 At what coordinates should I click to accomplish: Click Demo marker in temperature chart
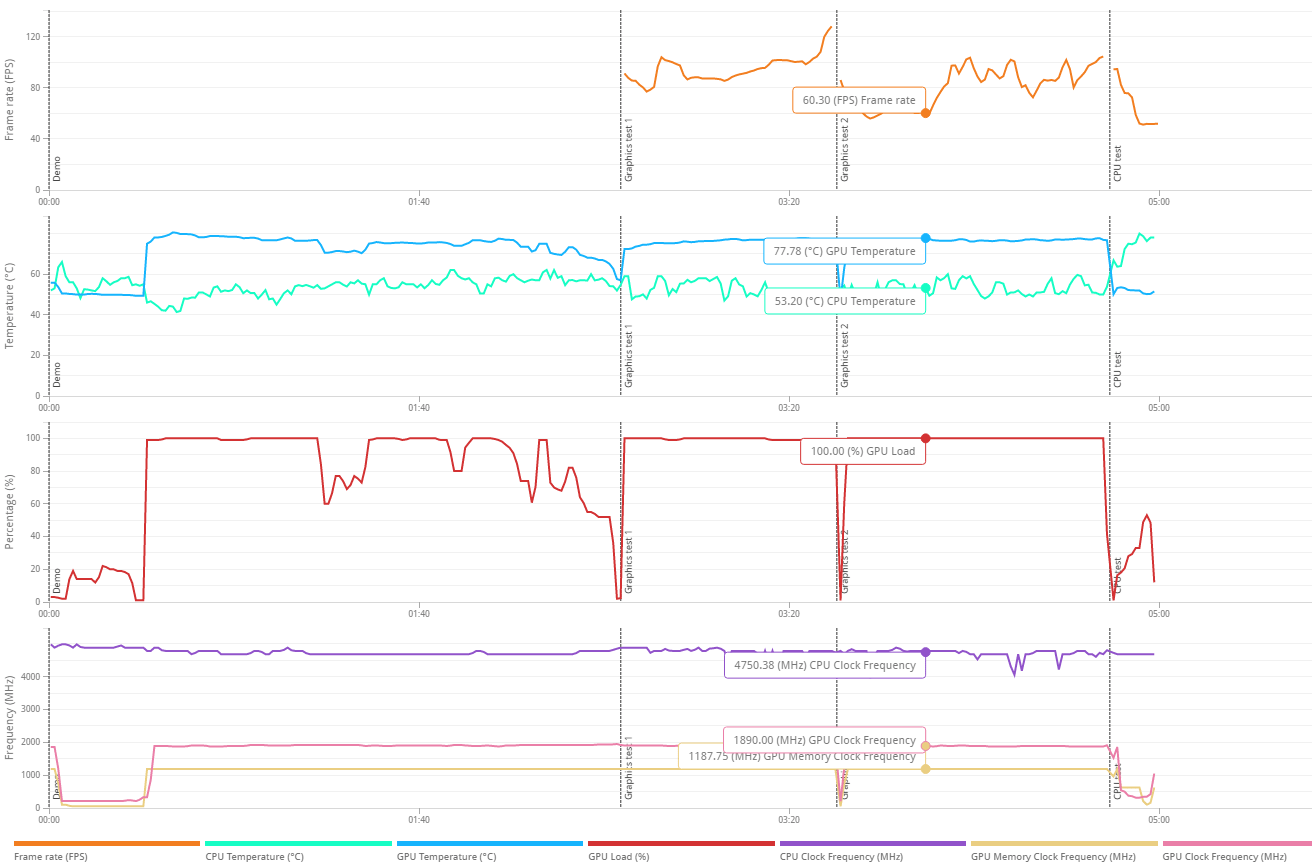click(x=57, y=374)
